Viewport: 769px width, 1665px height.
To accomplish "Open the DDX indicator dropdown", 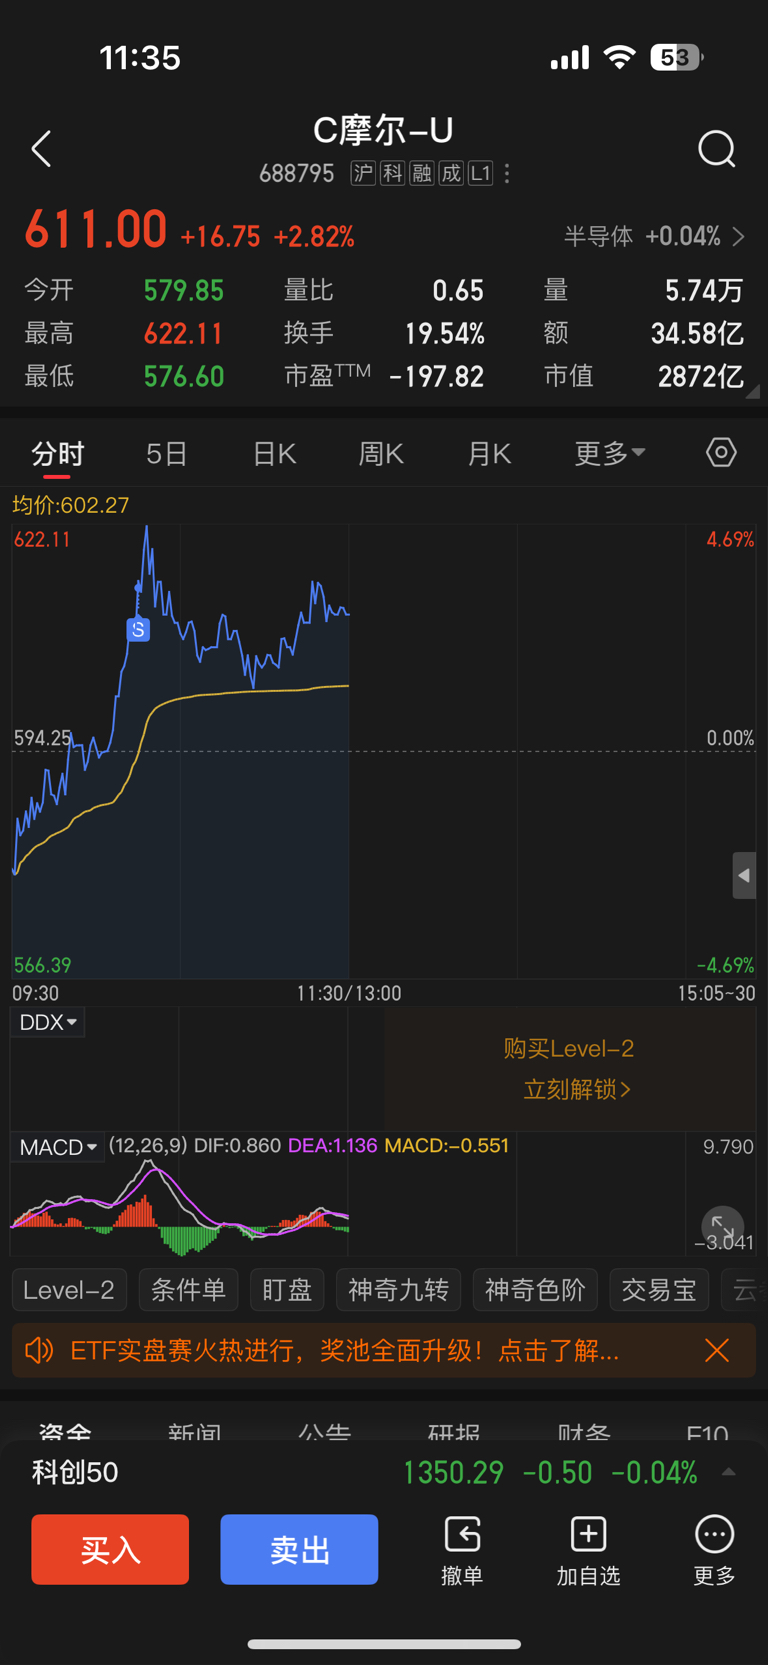I will click(x=48, y=1022).
